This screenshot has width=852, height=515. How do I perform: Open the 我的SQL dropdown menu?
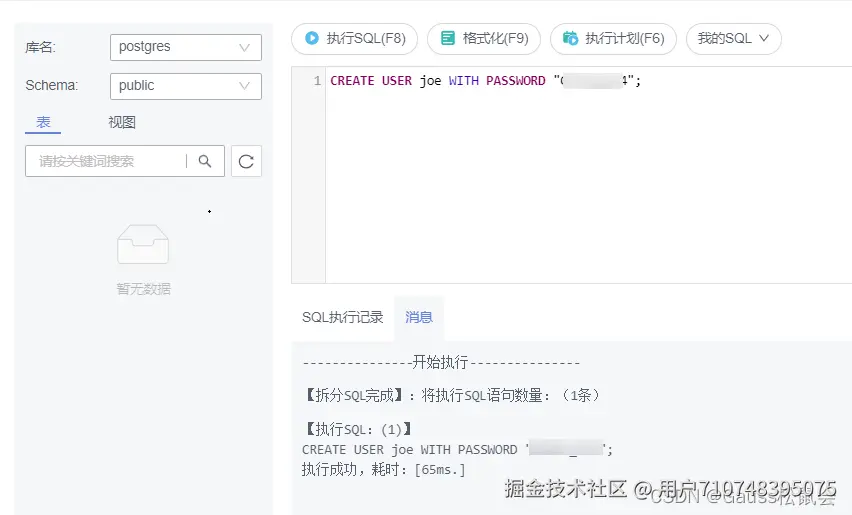(x=734, y=39)
